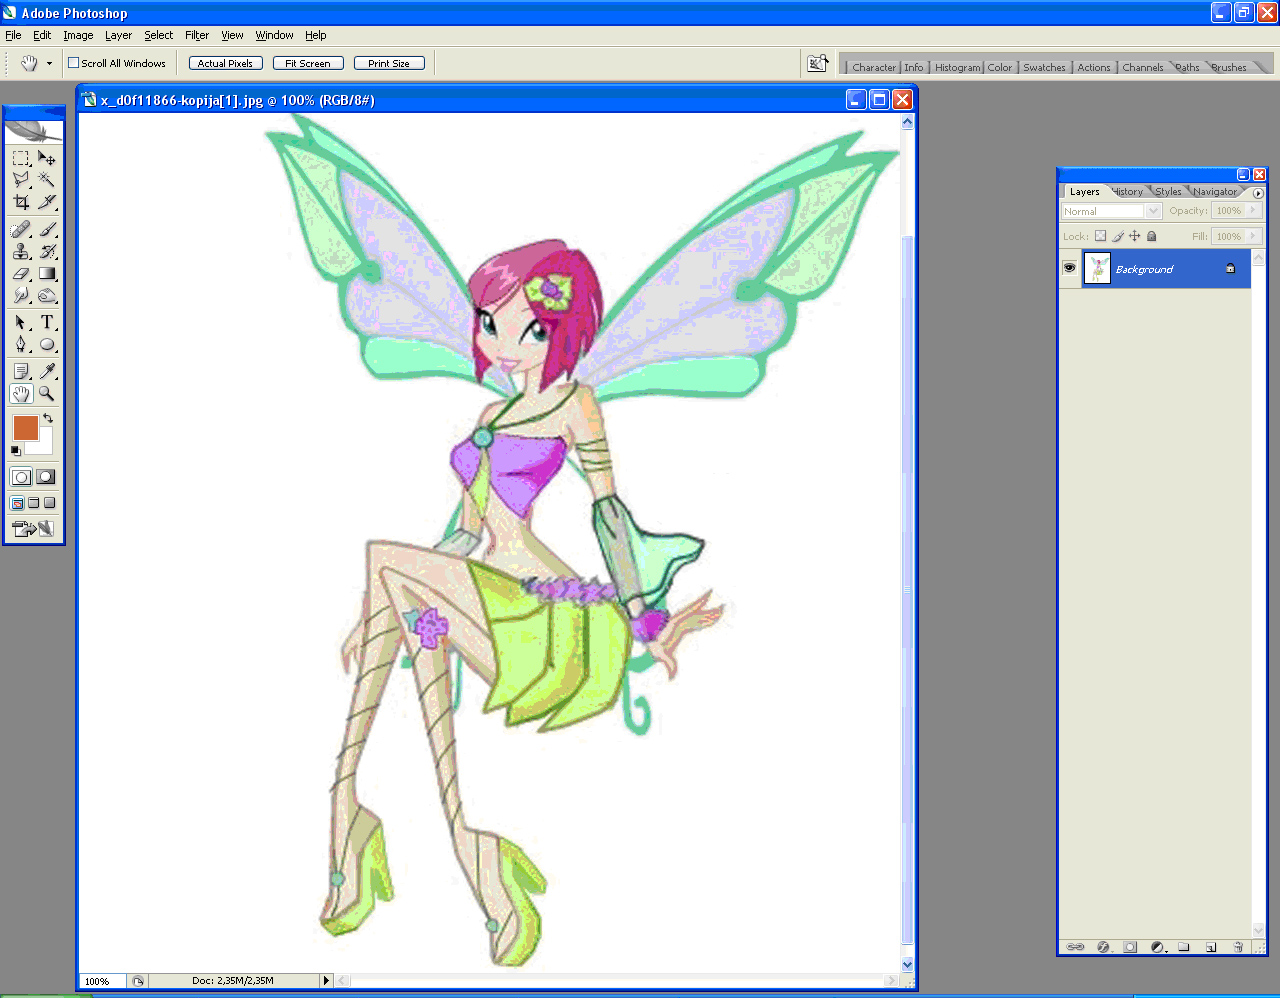Toggle lock all padlock icon
The height and width of the screenshot is (998, 1280).
[1151, 236]
